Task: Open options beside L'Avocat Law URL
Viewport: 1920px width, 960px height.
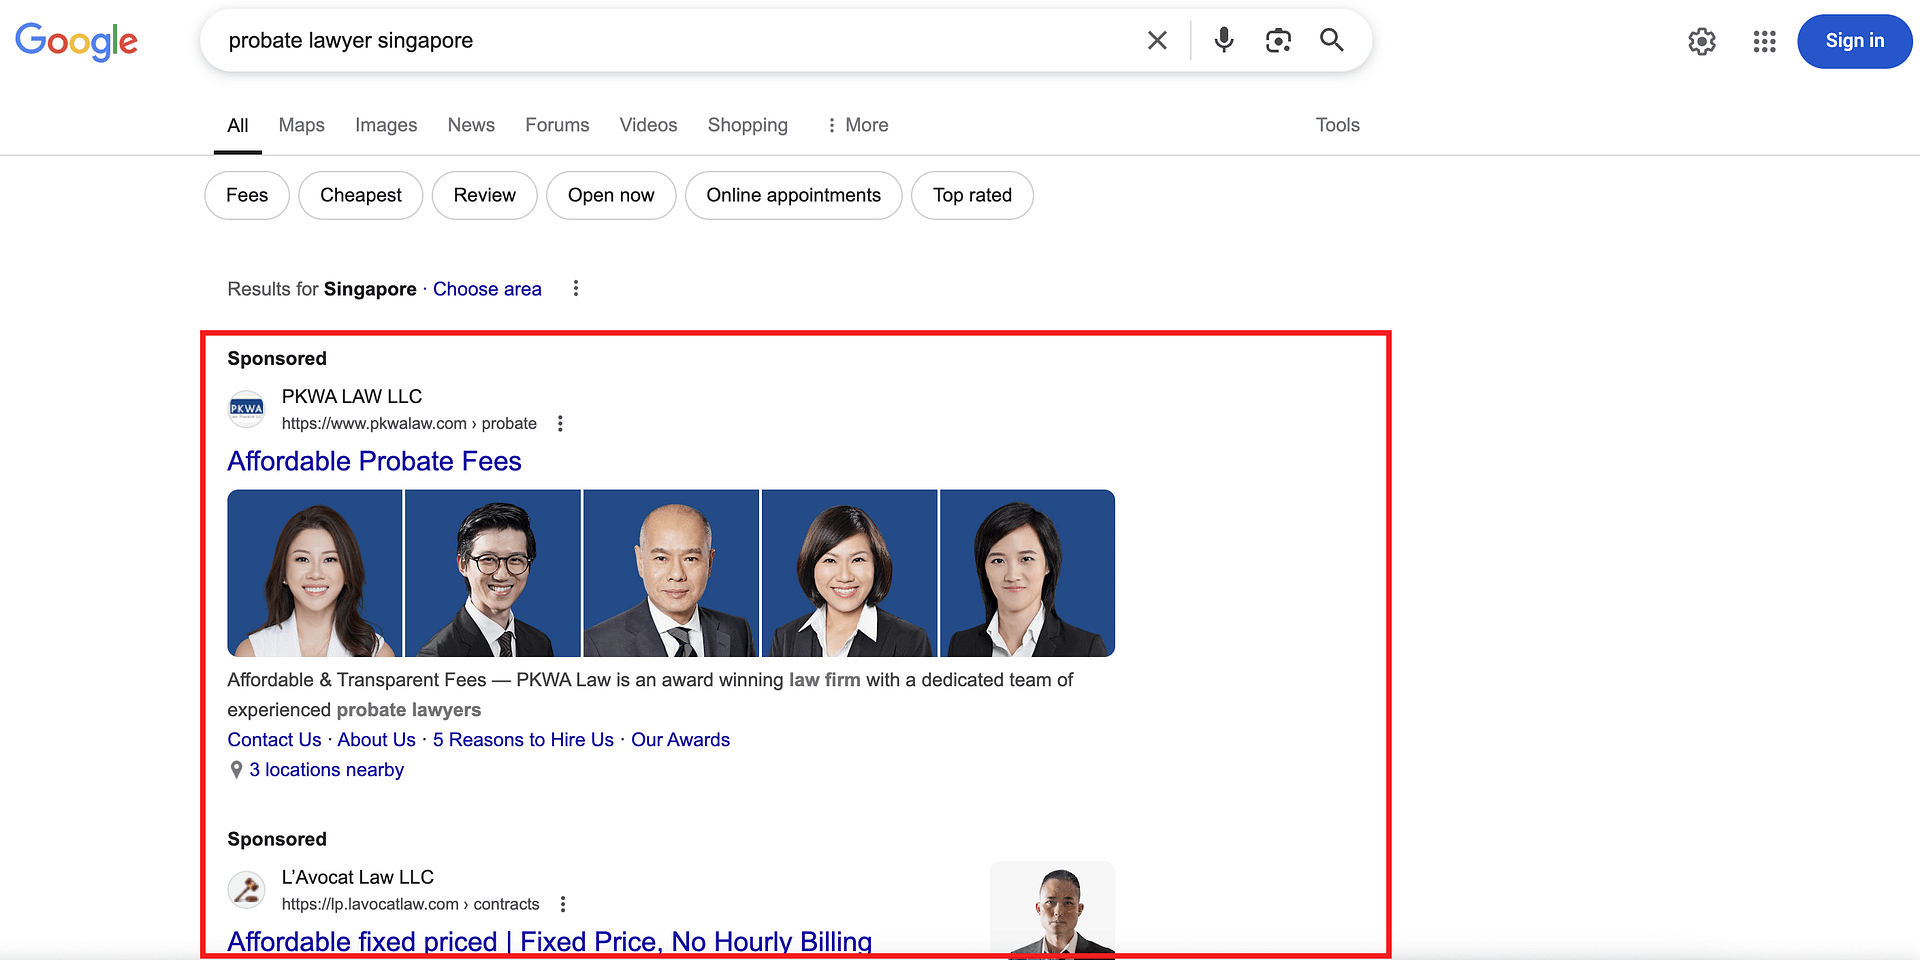Action: (x=563, y=904)
